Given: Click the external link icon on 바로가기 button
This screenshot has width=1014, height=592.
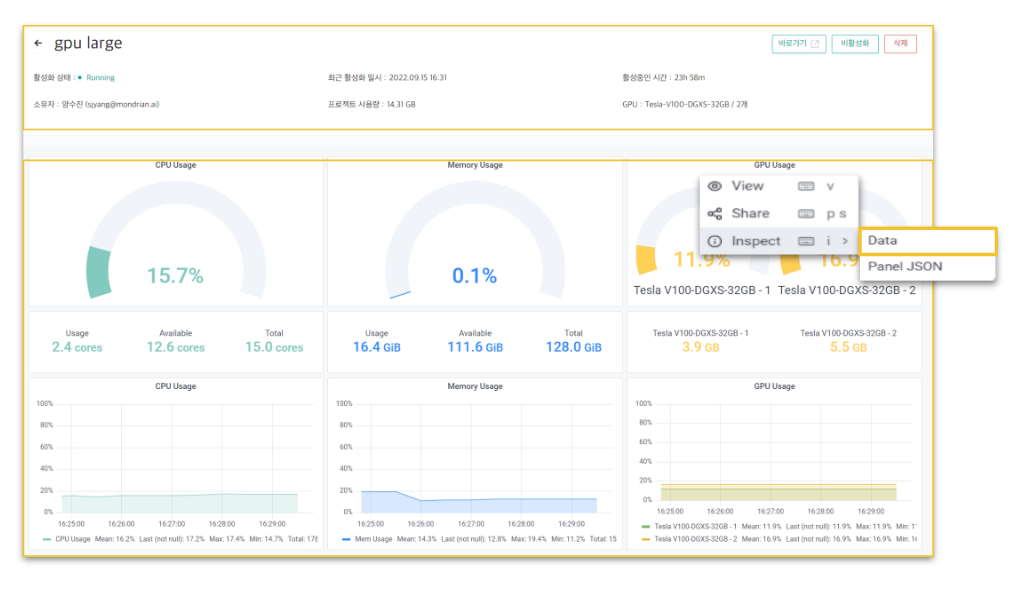Looking at the screenshot, I should 815,44.
